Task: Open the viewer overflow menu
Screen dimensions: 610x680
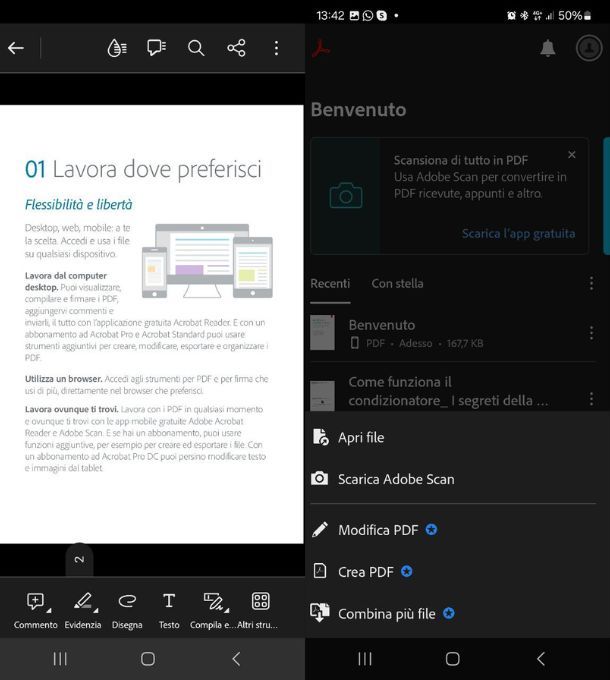Action: (276, 48)
